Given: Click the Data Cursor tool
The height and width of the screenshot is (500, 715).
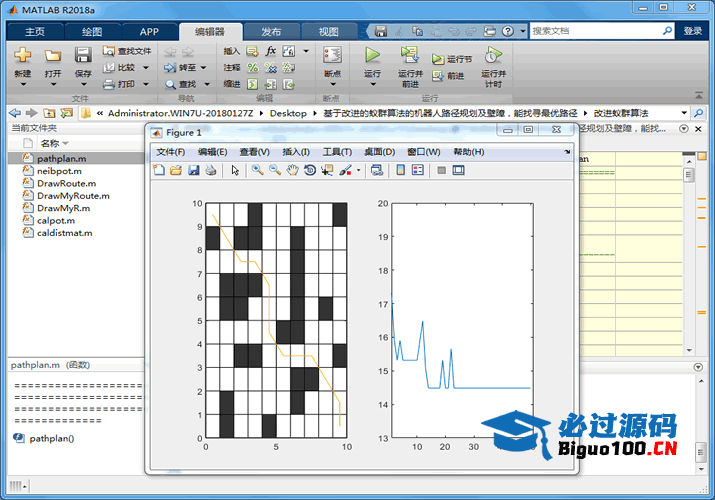Looking at the screenshot, I should pos(327,170).
